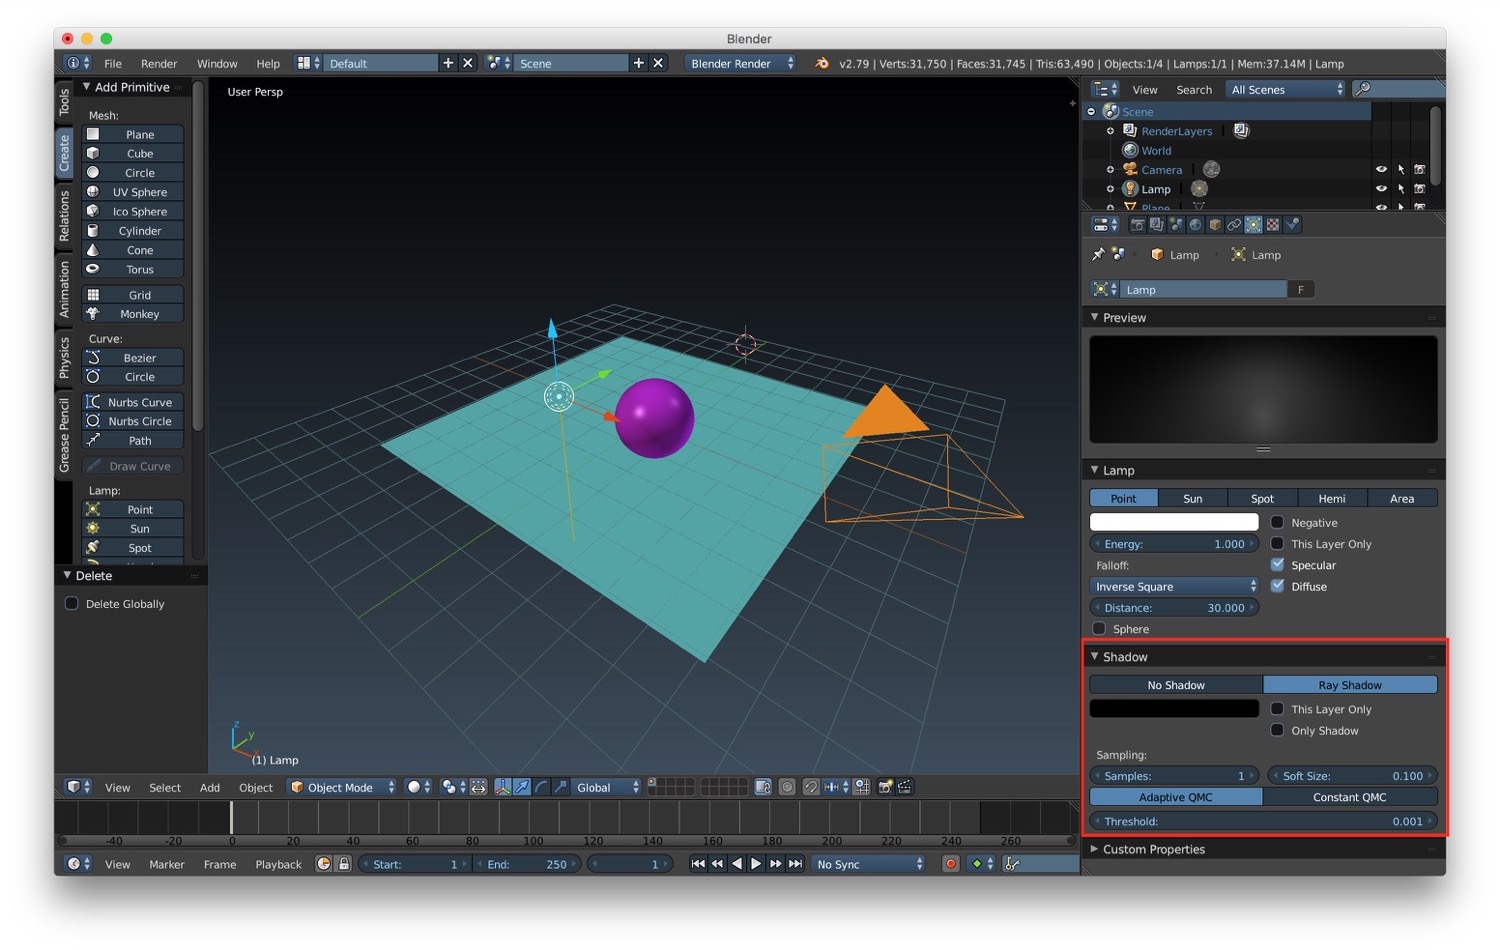The image size is (1500, 950).
Task: Open the No Sync dropdown
Action: pyautogui.click(x=869, y=864)
